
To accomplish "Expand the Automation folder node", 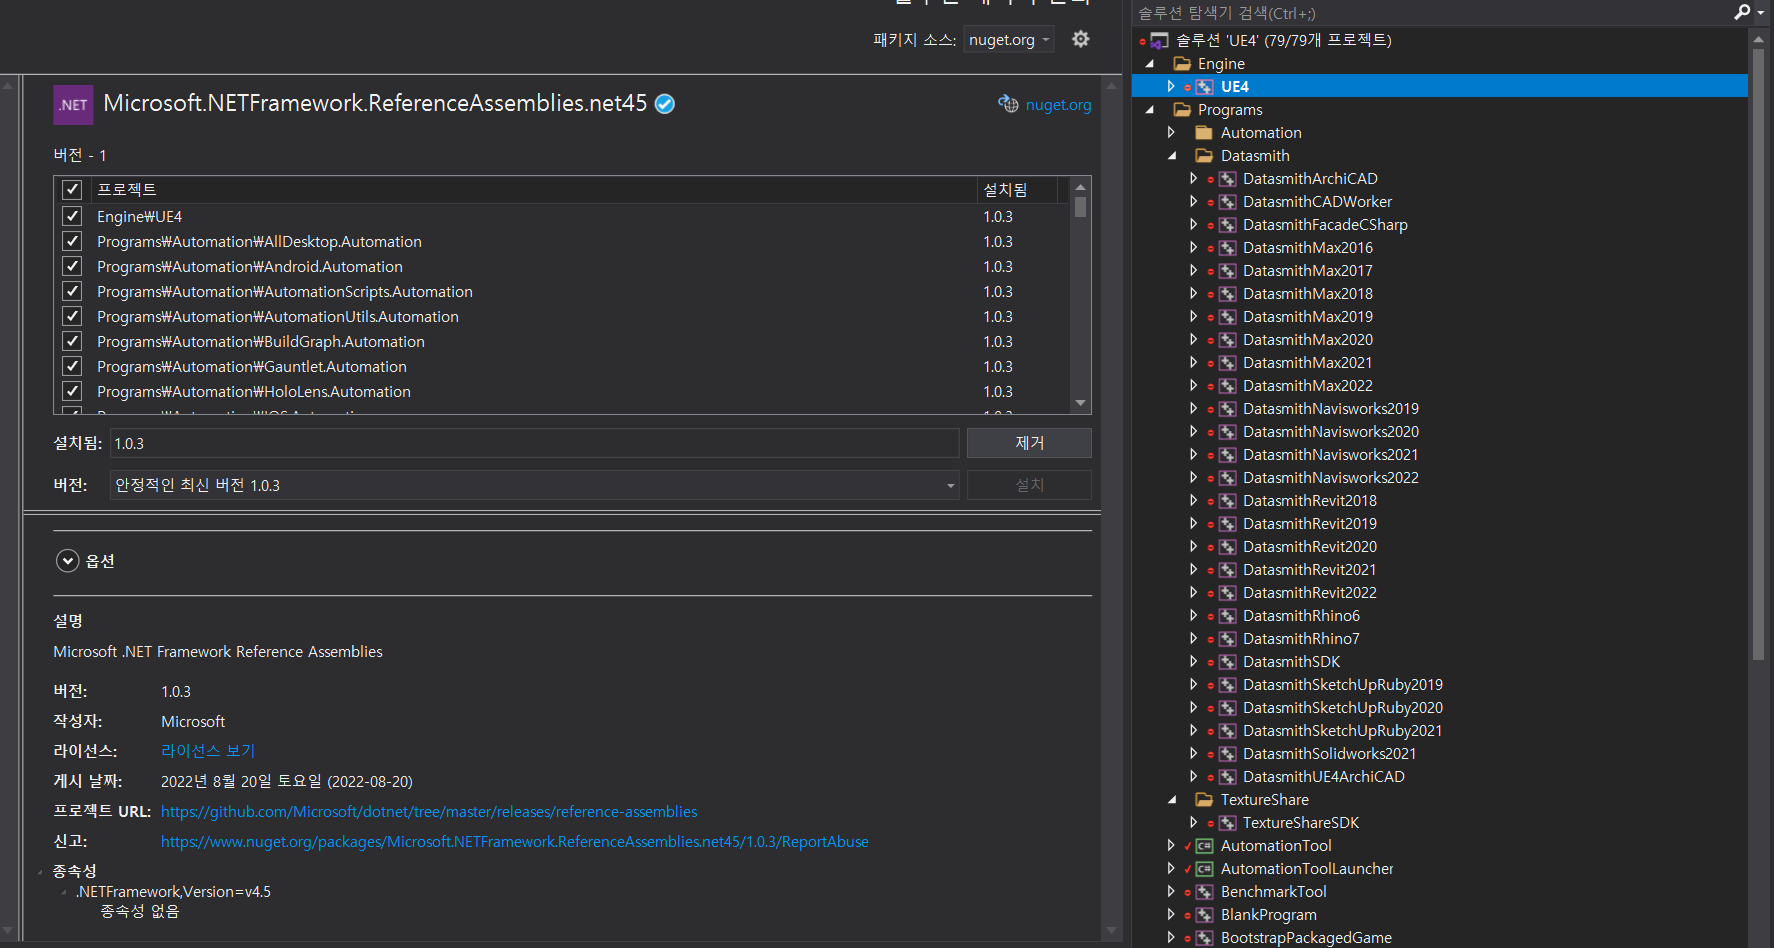I will point(1171,133).
